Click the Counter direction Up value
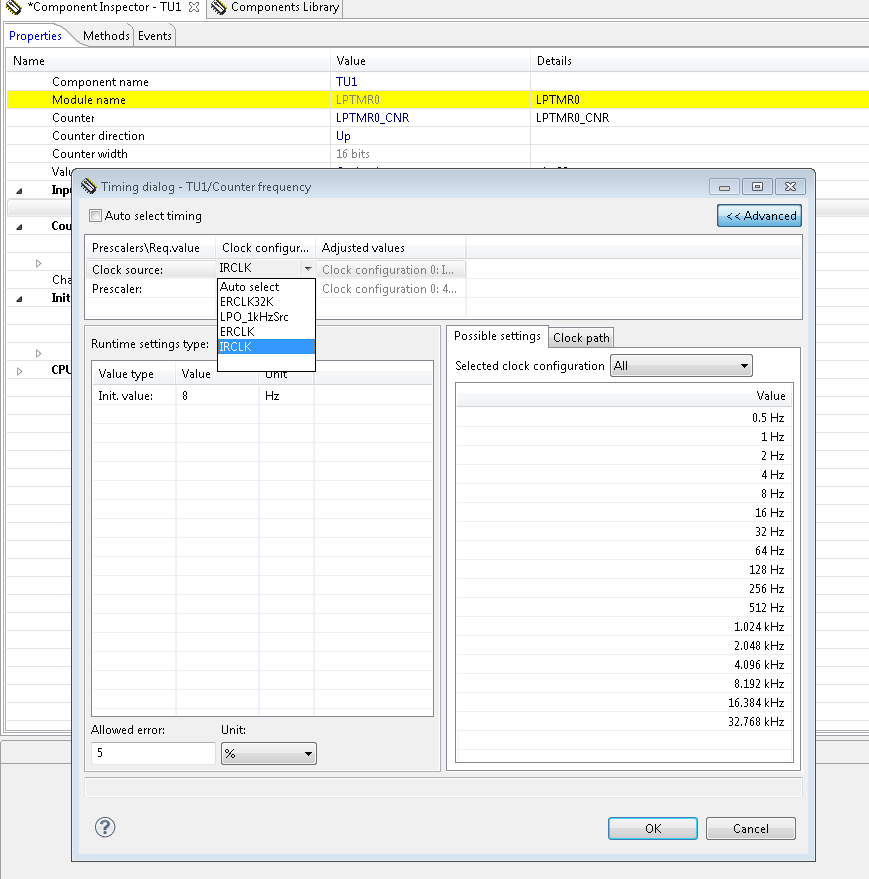 pyautogui.click(x=343, y=136)
